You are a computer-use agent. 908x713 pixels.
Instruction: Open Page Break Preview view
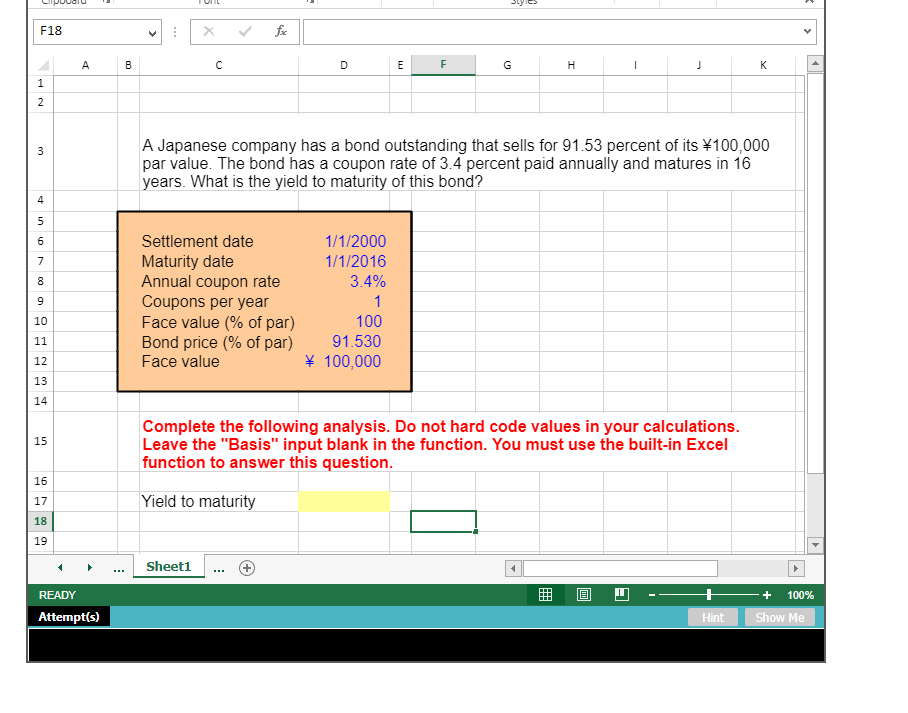click(621, 594)
